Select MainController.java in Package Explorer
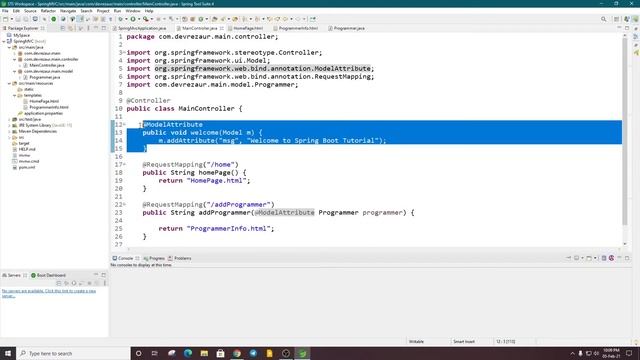The width and height of the screenshot is (640, 360). tap(47, 65)
